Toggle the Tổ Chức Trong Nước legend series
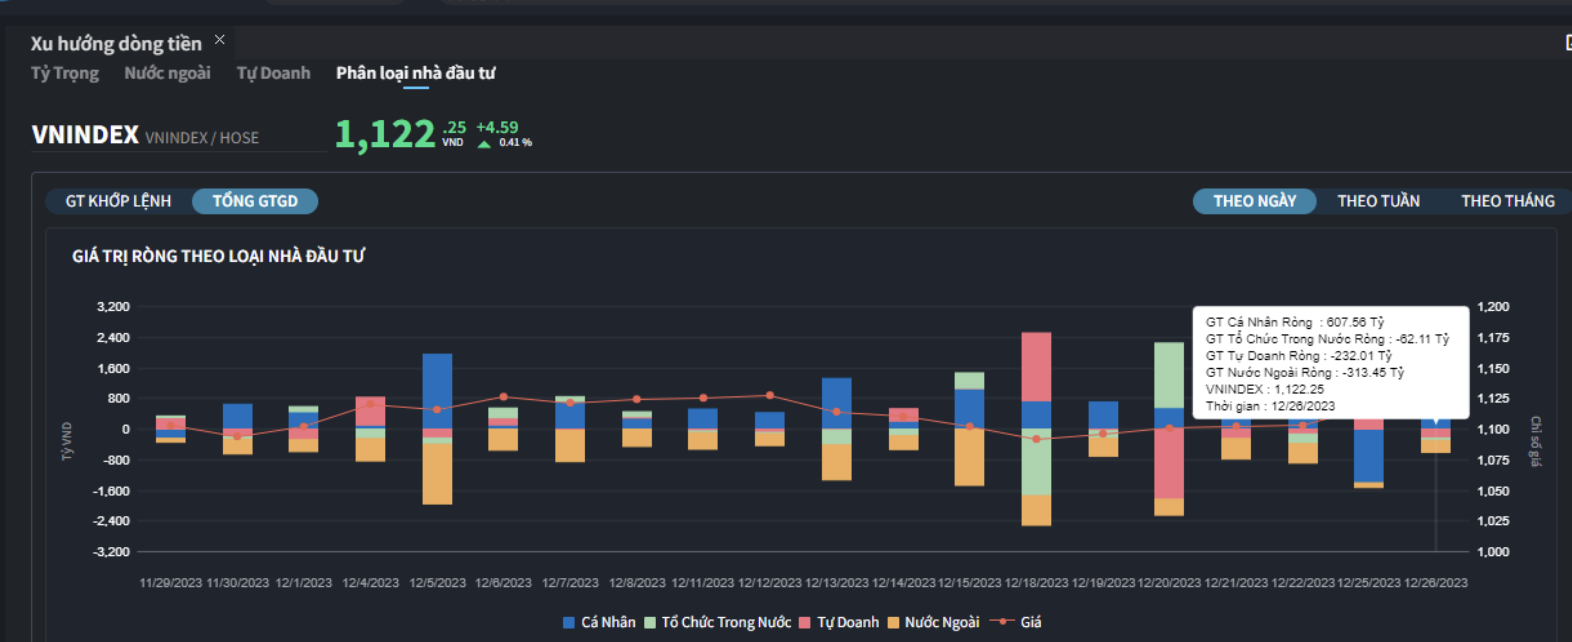Image resolution: width=1572 pixels, height=642 pixels. pos(650,623)
